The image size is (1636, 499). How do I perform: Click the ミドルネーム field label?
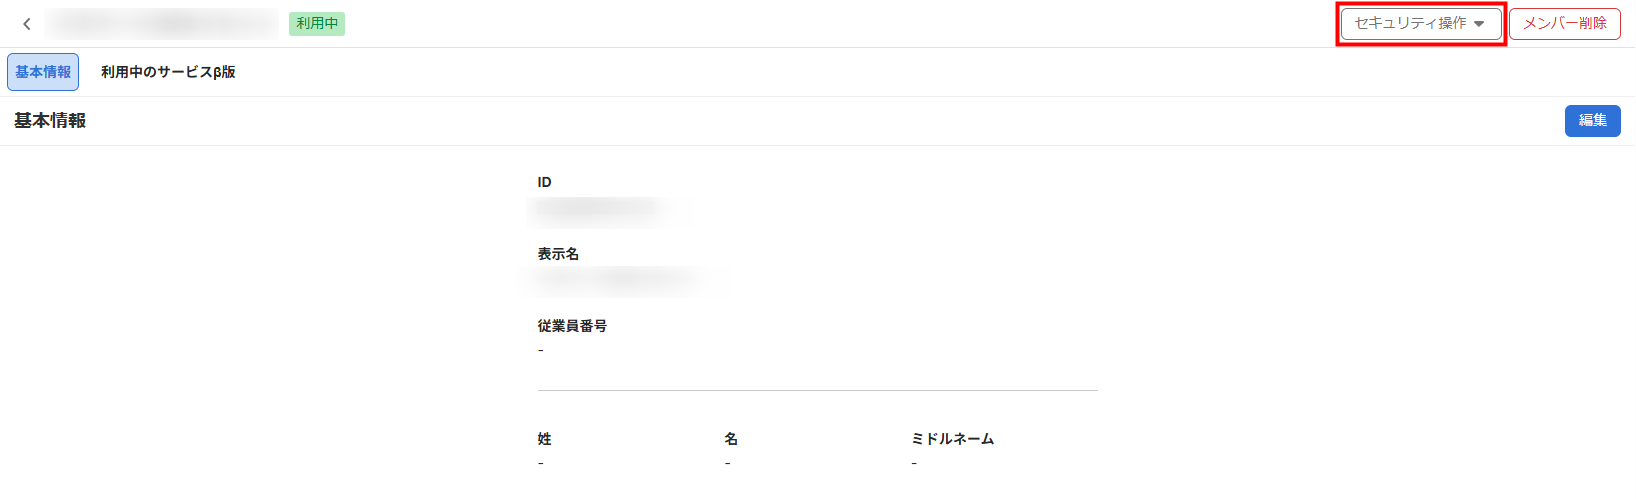952,439
